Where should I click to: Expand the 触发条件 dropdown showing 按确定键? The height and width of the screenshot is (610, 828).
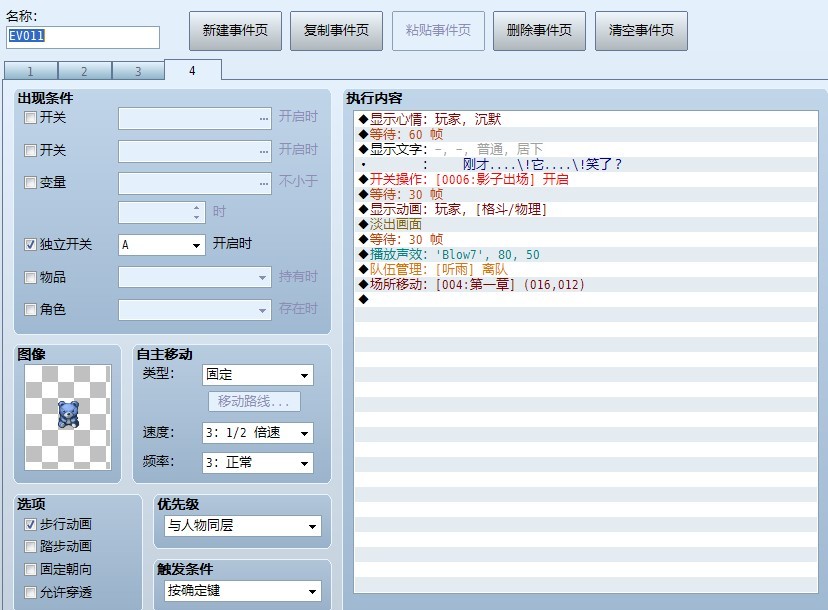[243, 591]
